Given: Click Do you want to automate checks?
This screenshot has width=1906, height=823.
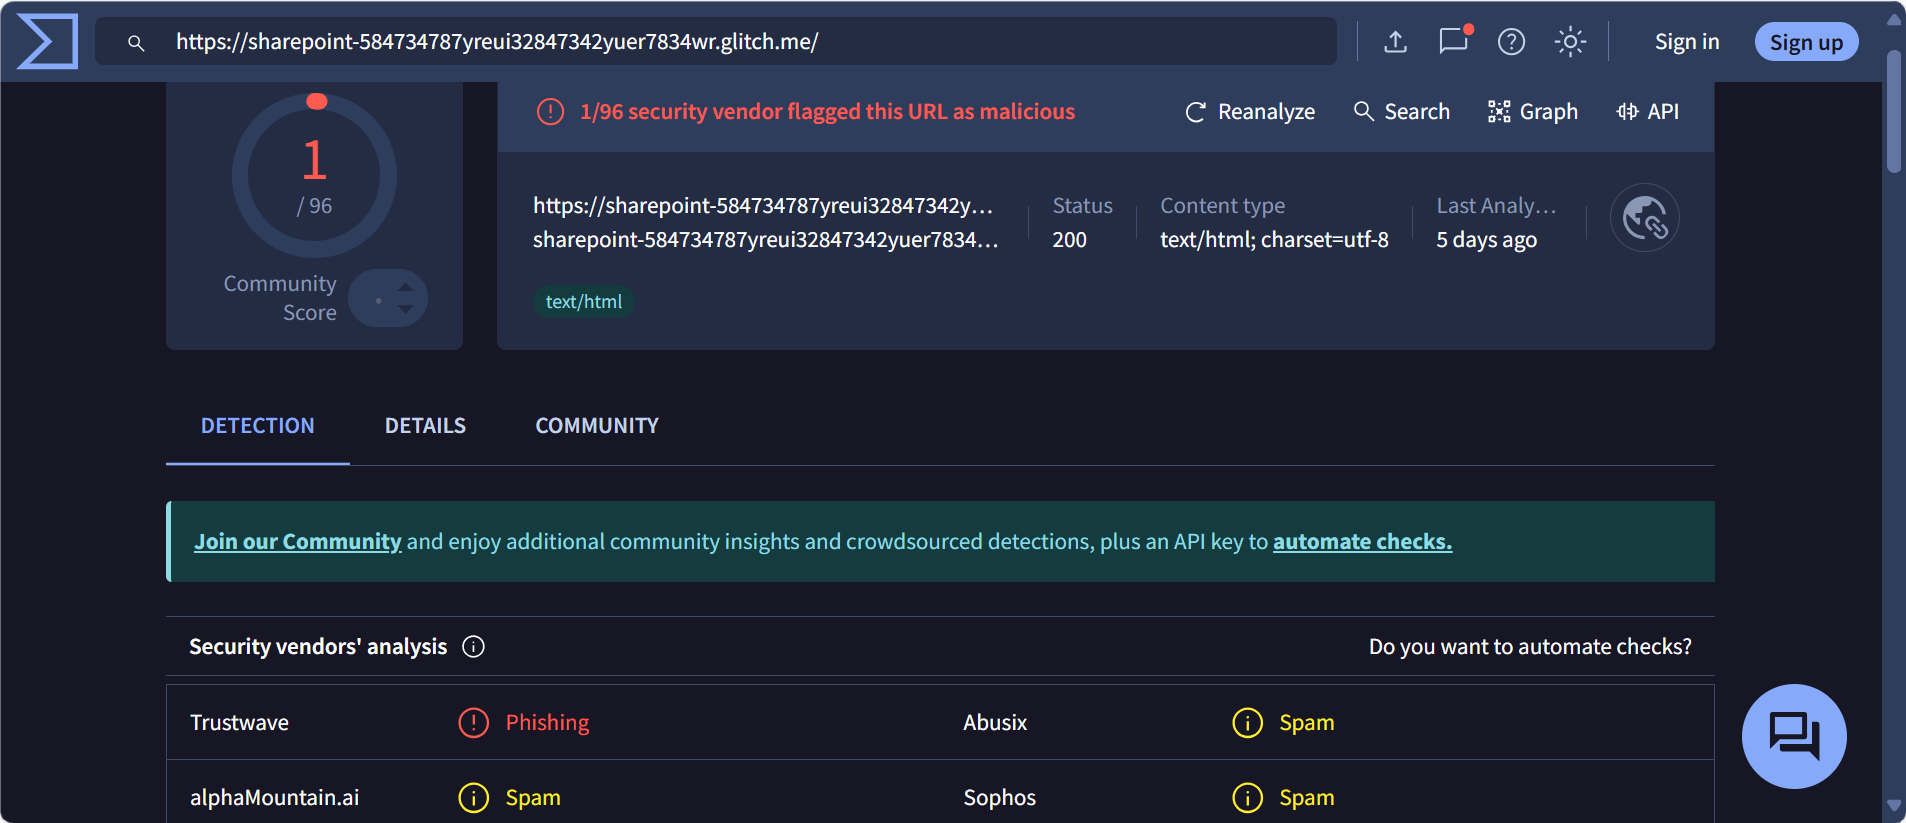Looking at the screenshot, I should [x=1530, y=647].
